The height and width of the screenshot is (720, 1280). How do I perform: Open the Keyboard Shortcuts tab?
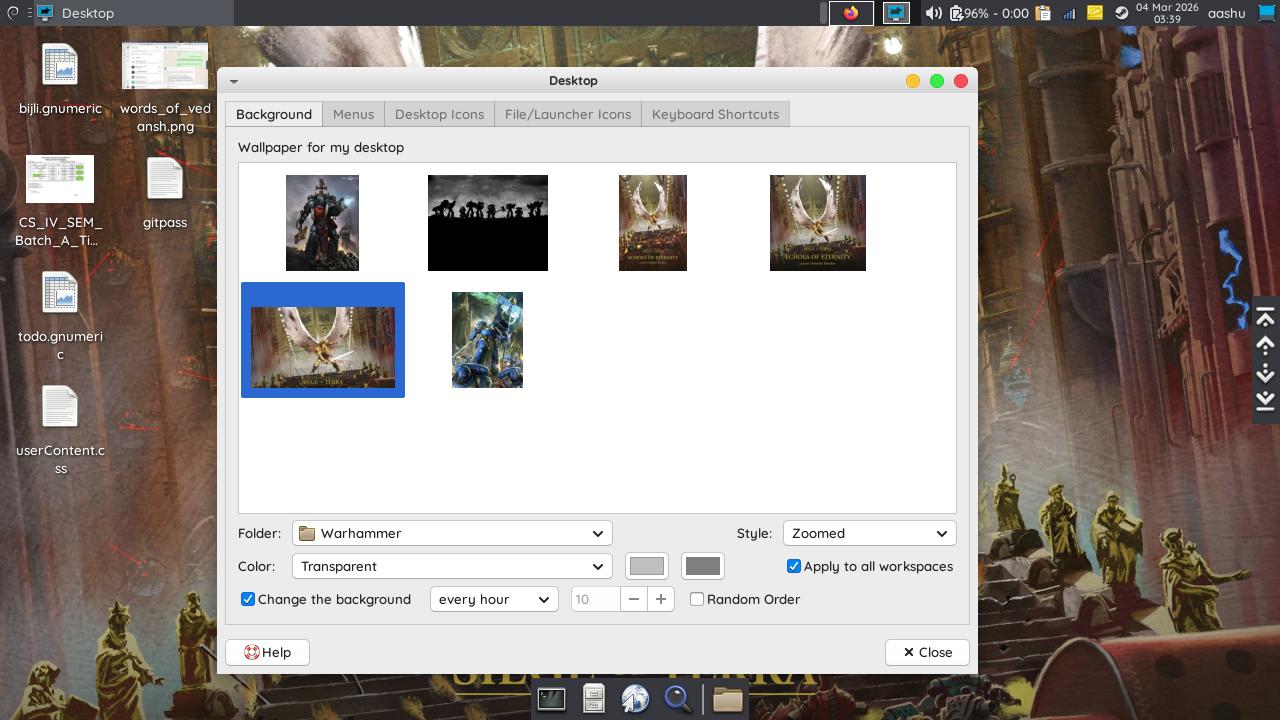(x=715, y=114)
